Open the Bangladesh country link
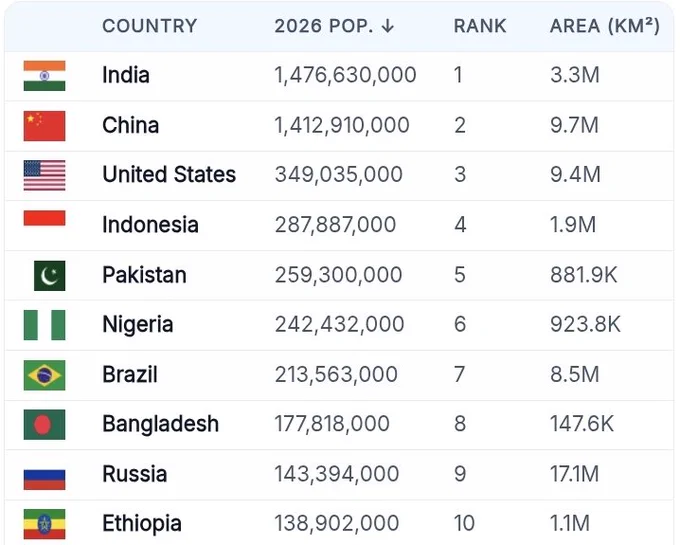Screen dimensions: 680x545 tap(160, 424)
